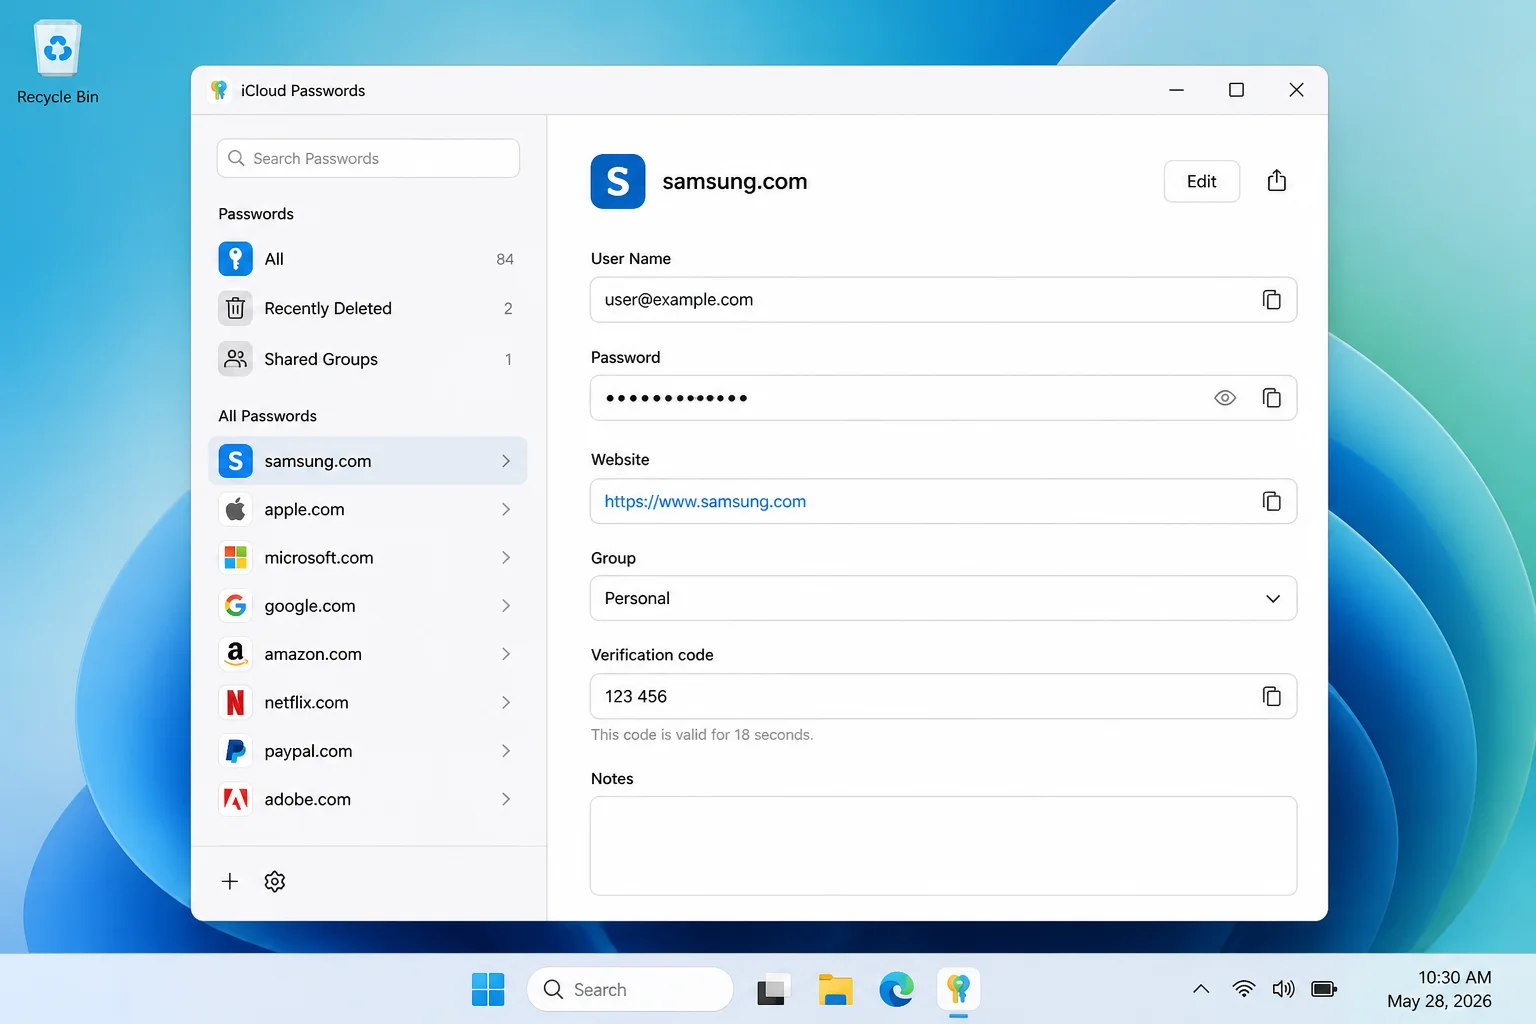Click the chevron on netflix.com row
Image resolution: width=1536 pixels, height=1024 pixels.
506,702
